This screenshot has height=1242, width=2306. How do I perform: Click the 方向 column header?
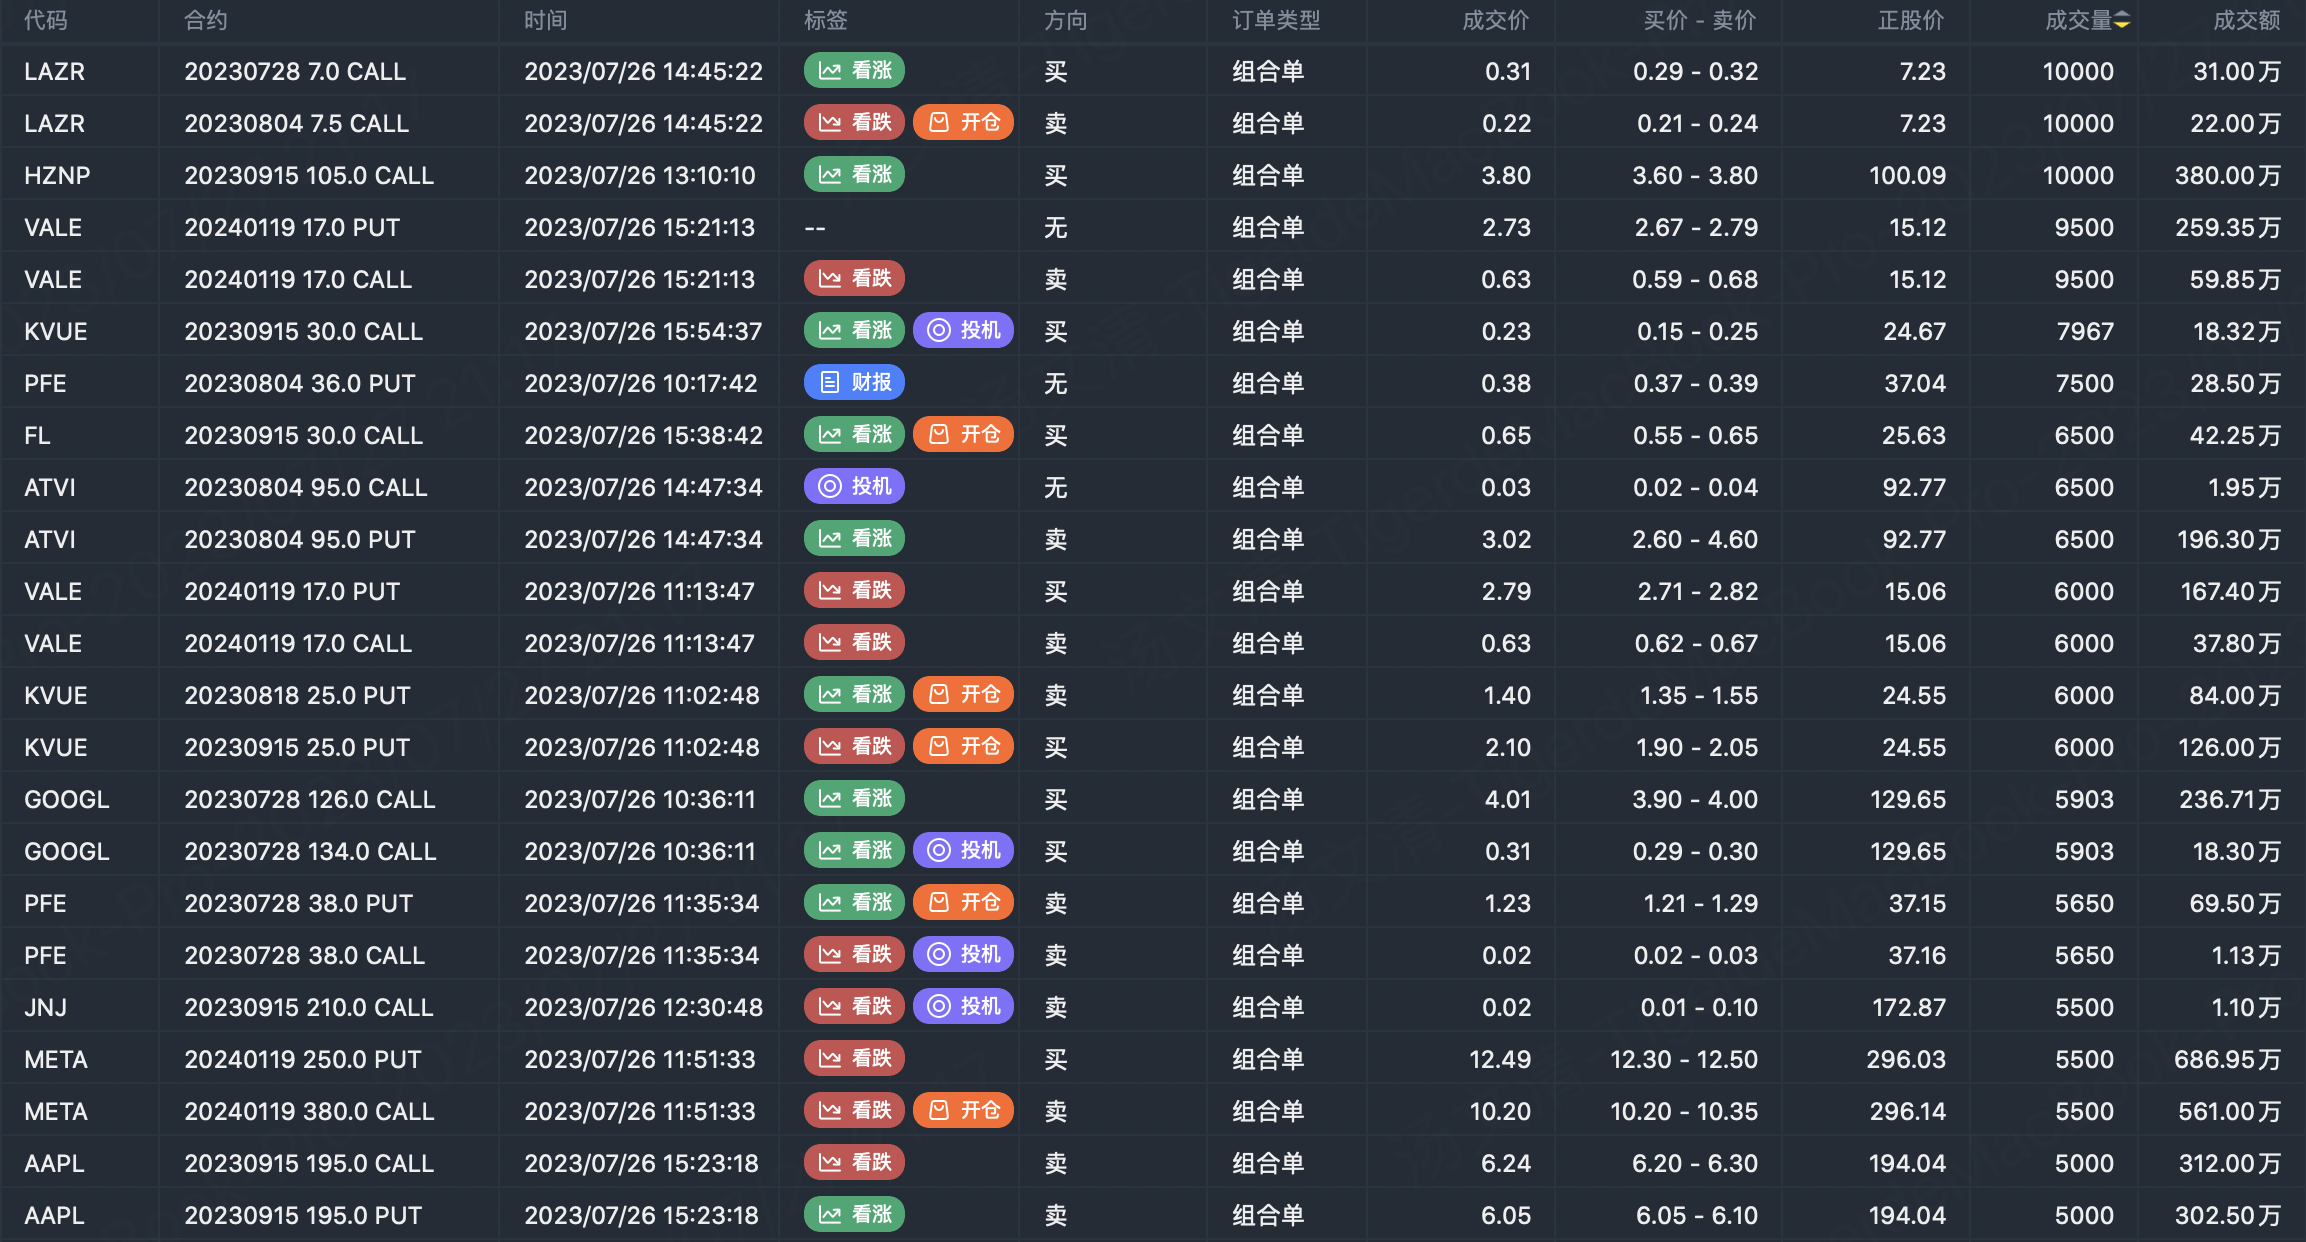[1066, 20]
